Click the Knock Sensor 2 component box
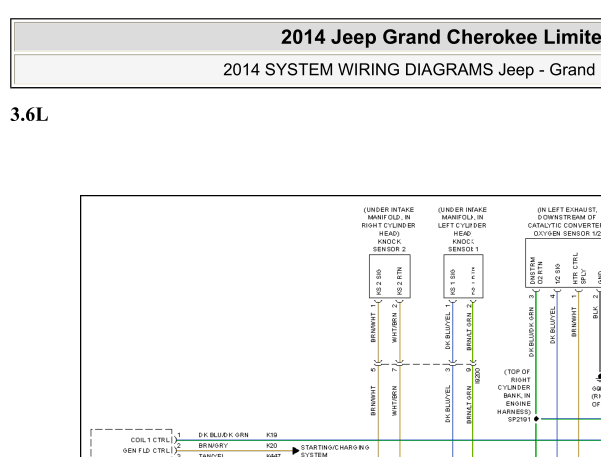This screenshot has width=601, height=457. [x=390, y=276]
